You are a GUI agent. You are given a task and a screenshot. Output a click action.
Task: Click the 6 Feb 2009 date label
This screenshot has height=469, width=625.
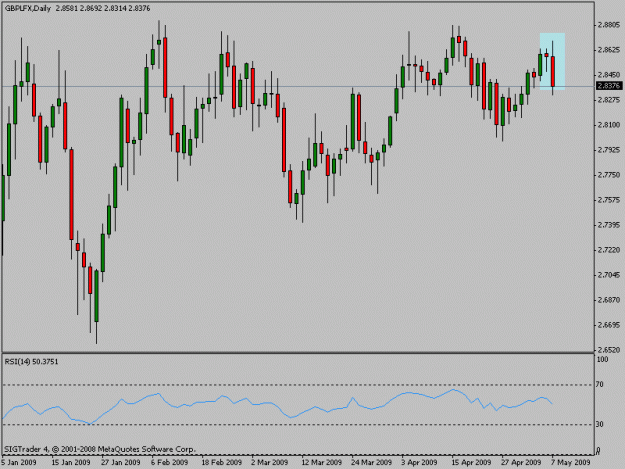point(169,463)
